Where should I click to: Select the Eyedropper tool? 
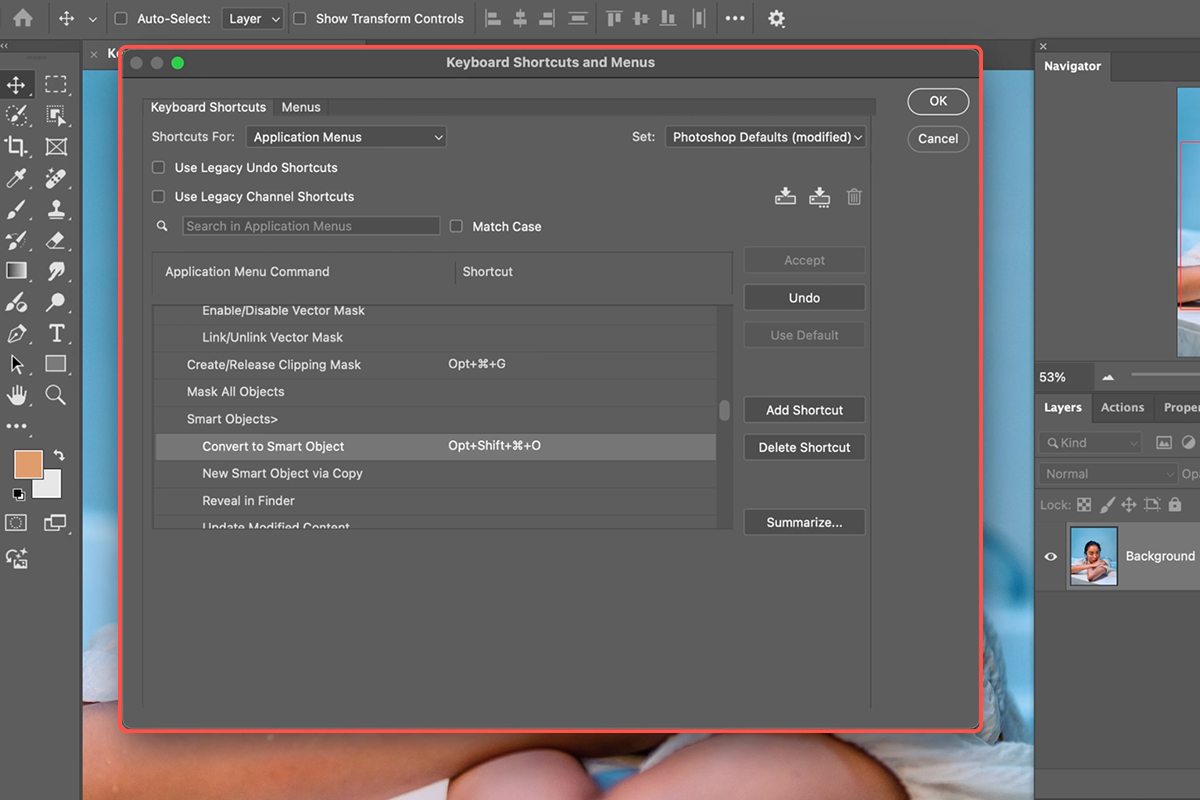coord(16,179)
